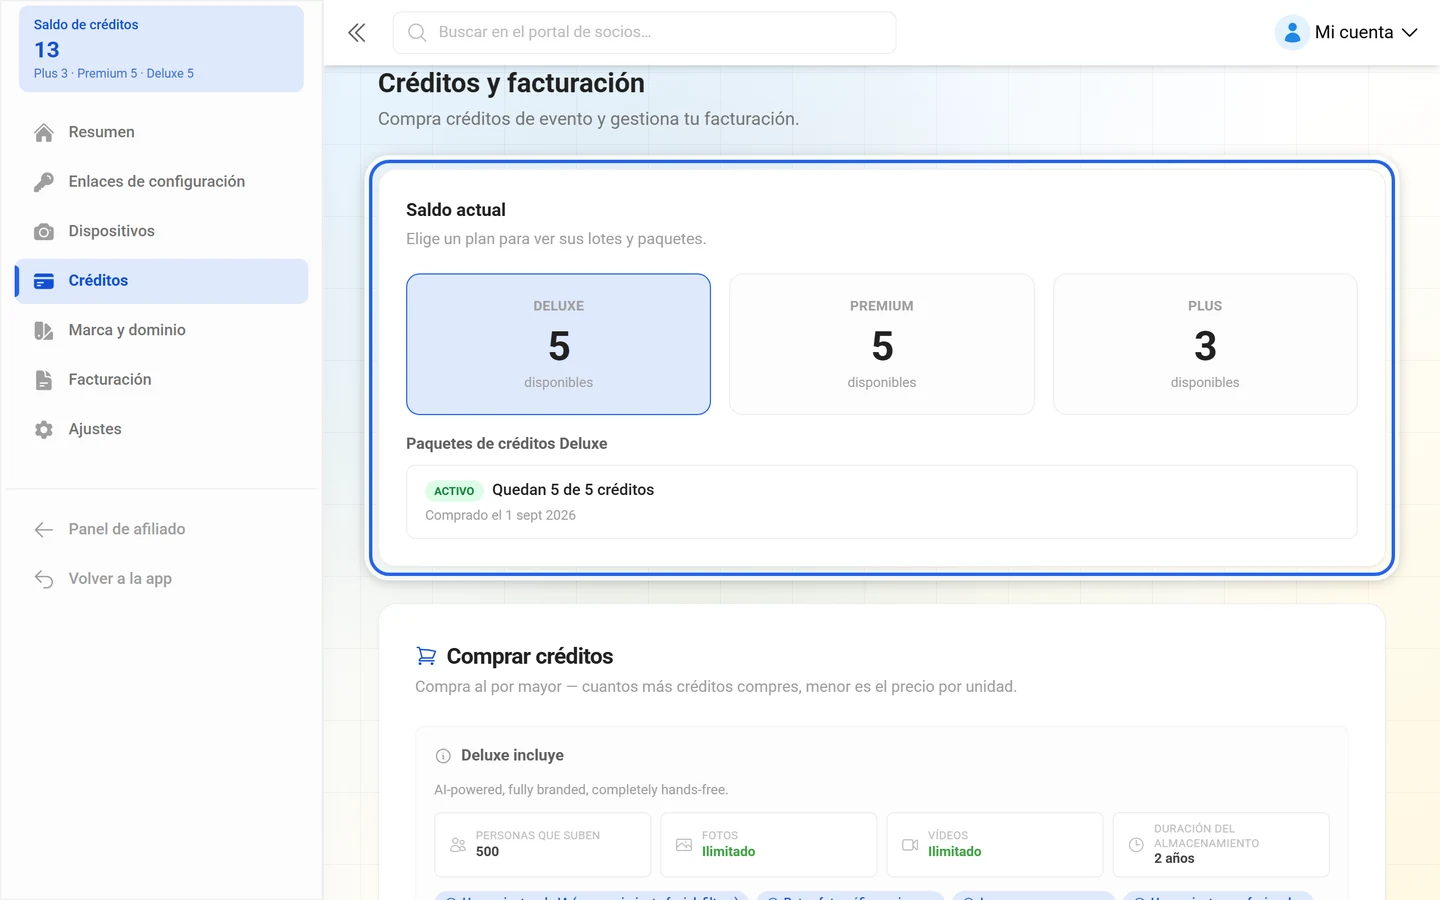Expand the account menu chevron
1440x900 pixels.
pos(1410,33)
